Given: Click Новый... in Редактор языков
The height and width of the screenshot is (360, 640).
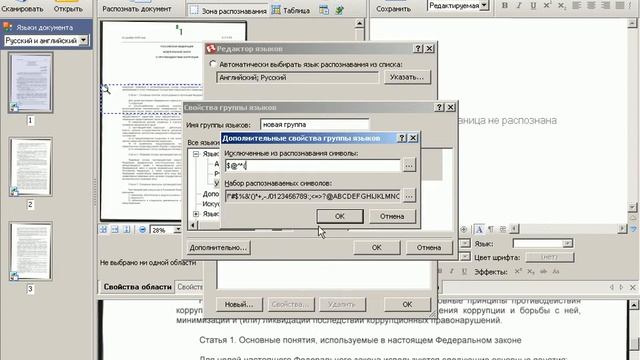Looking at the screenshot, I should [239, 304].
